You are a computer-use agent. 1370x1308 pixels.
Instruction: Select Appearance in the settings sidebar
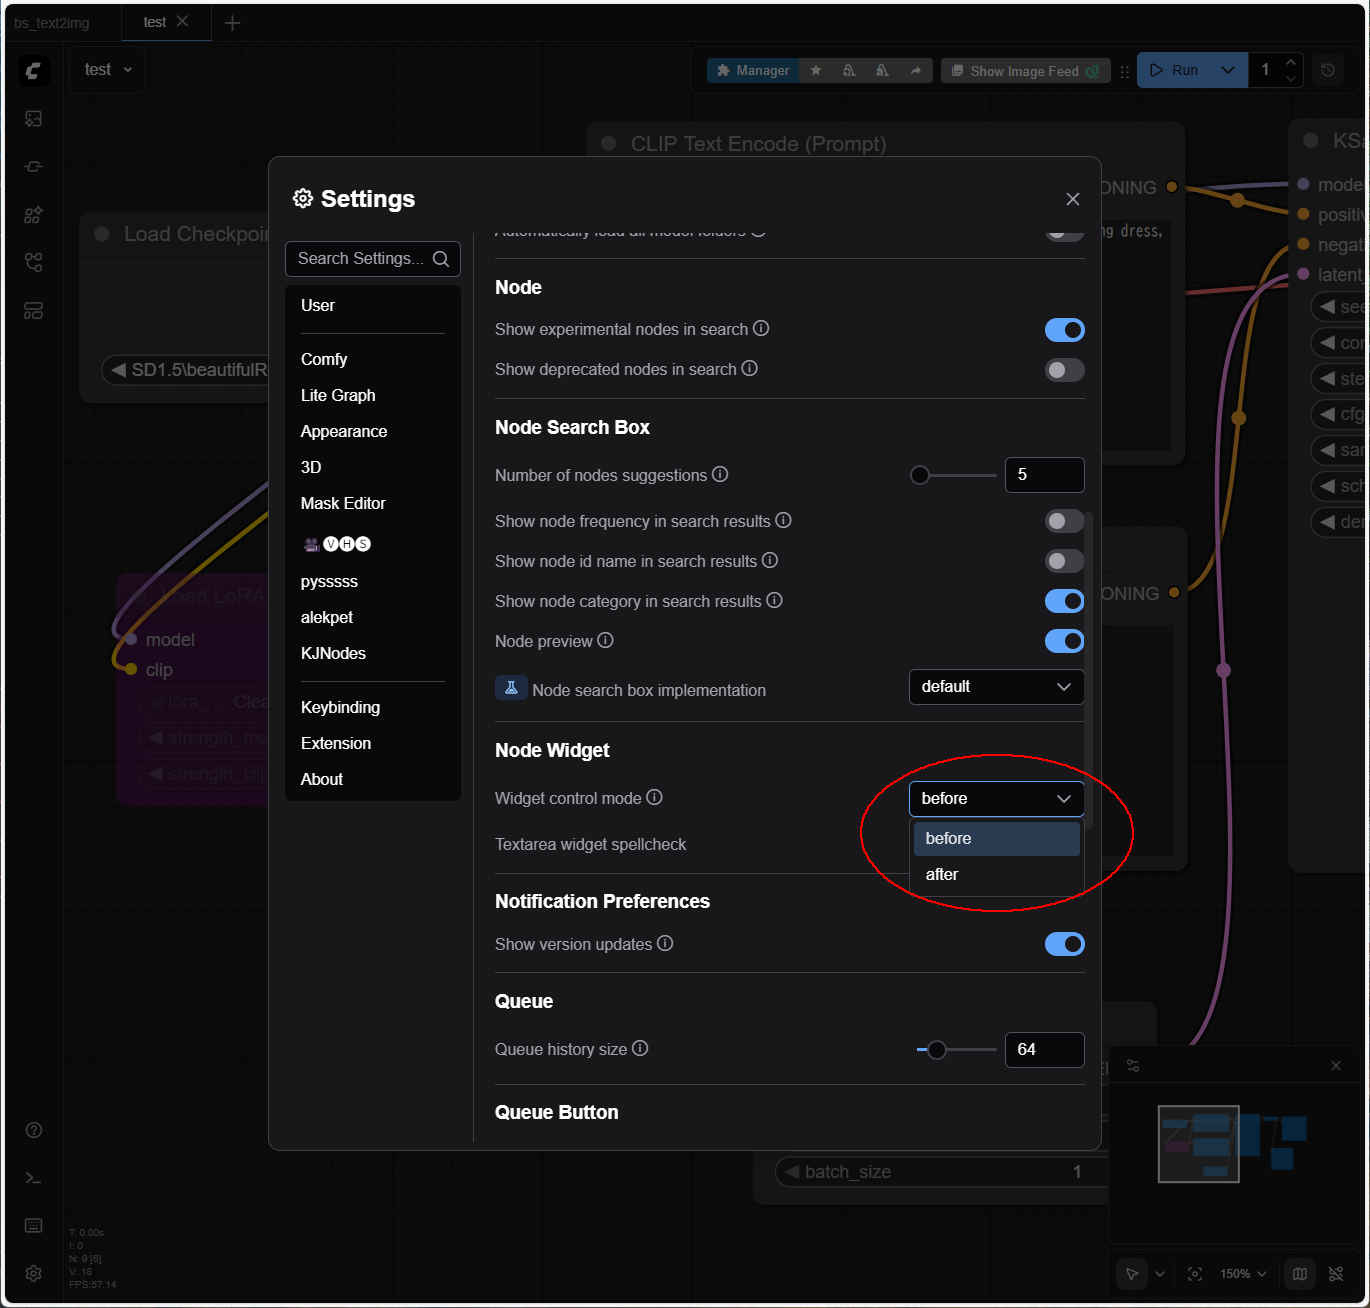(343, 431)
